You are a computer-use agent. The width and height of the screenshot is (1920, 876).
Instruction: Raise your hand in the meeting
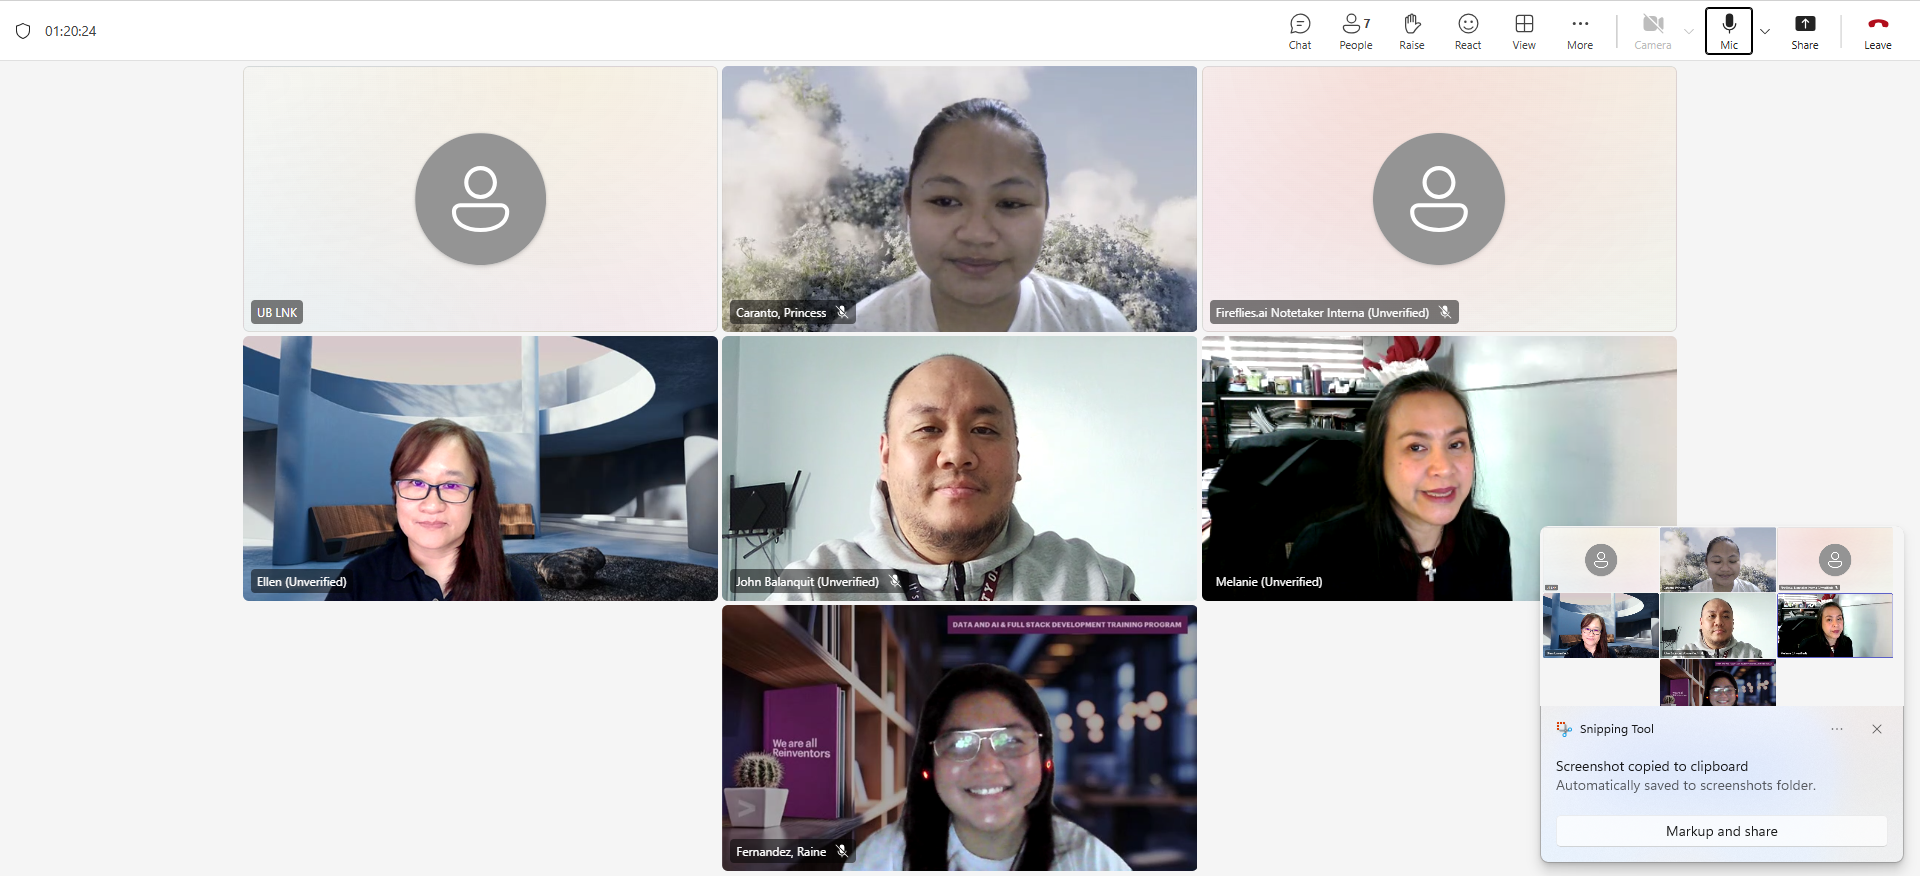[1411, 31]
